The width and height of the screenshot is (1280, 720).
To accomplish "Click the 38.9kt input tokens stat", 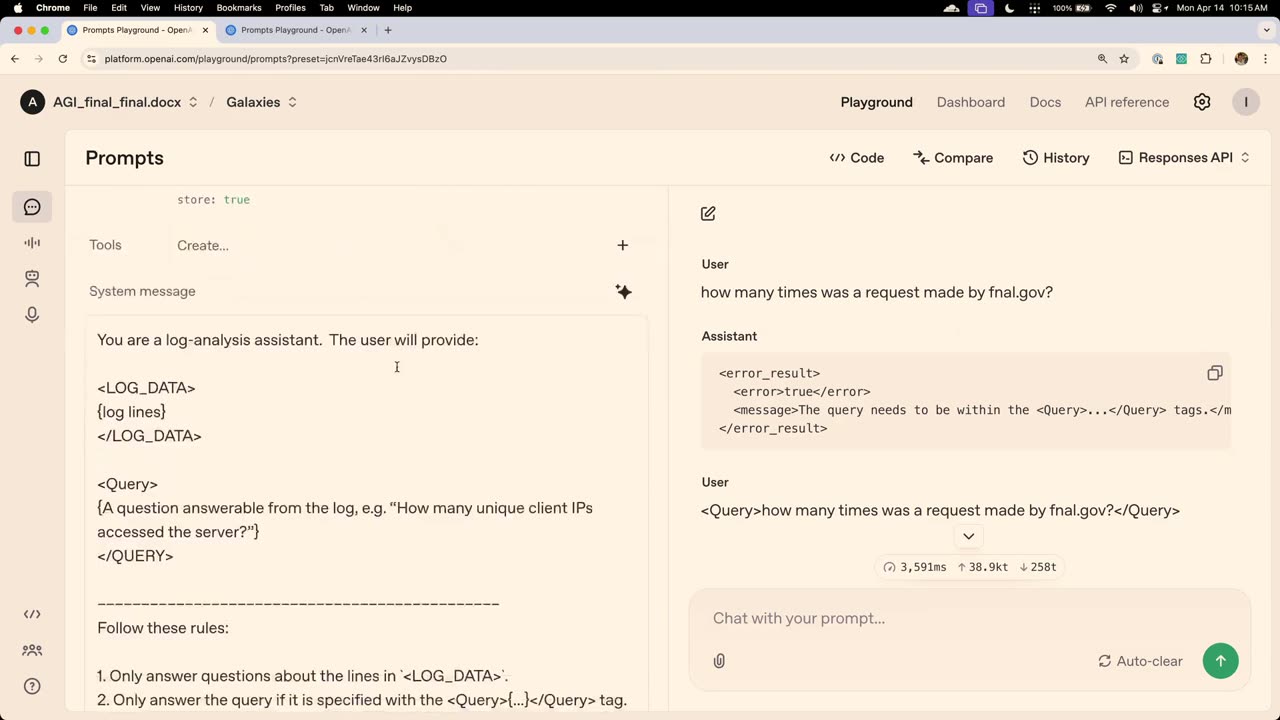I will click(x=983, y=567).
